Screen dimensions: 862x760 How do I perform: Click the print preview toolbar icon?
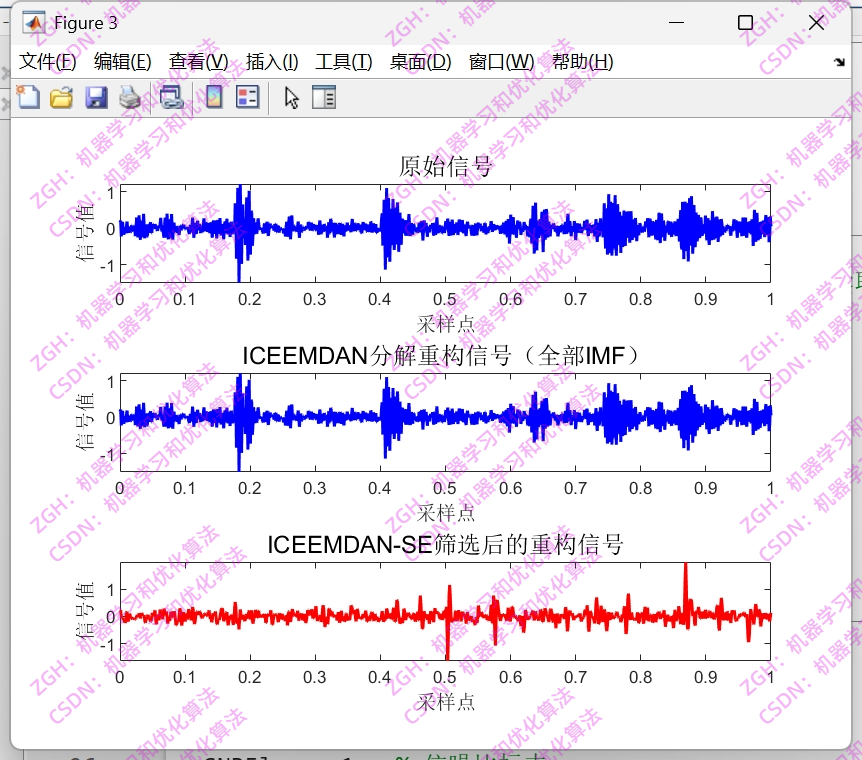point(170,97)
